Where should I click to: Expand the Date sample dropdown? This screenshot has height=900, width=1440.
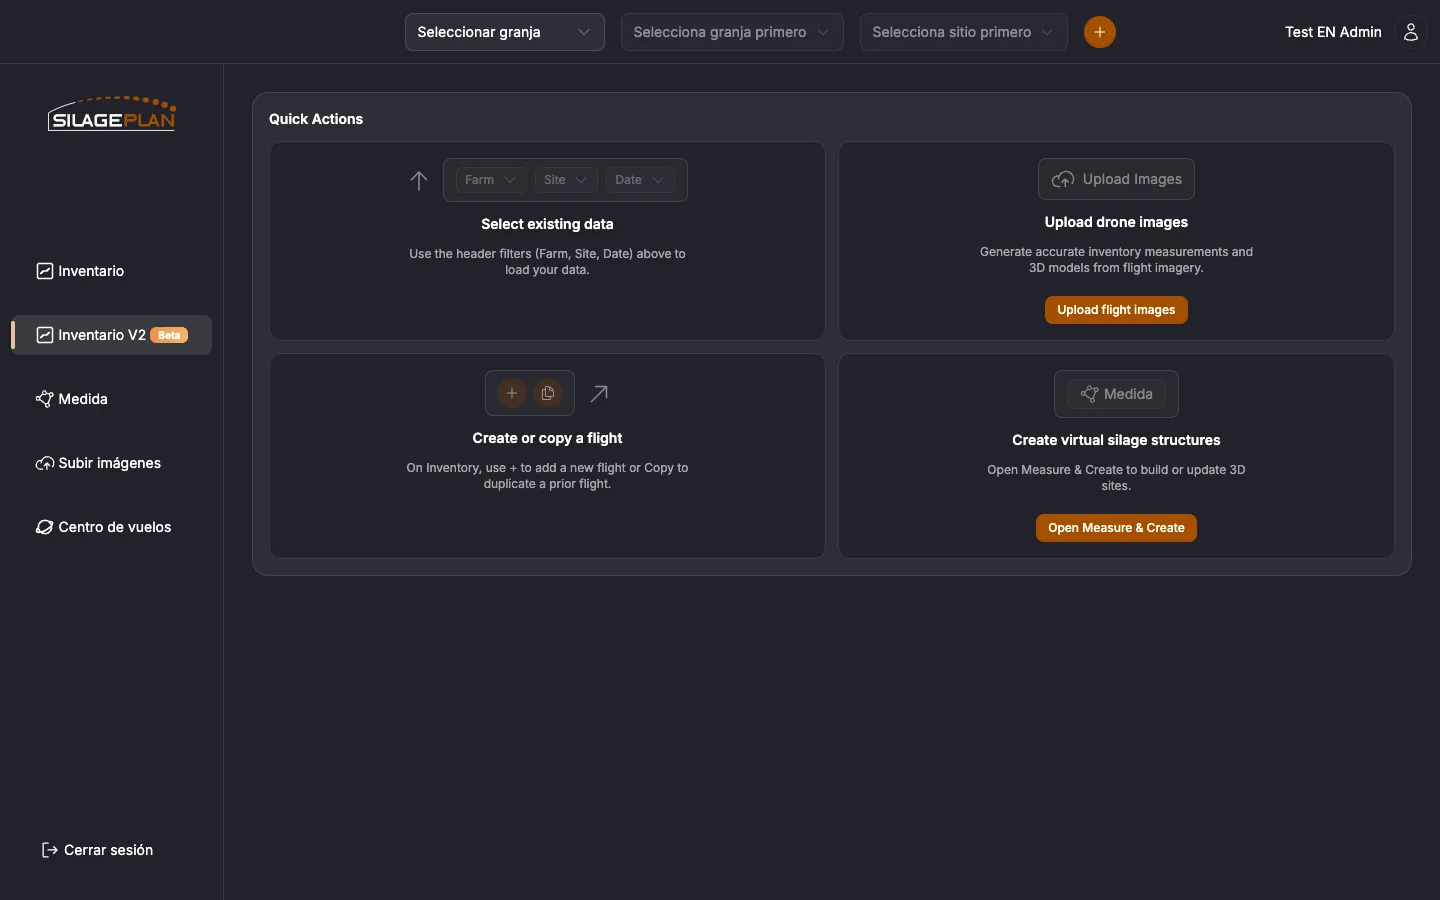(640, 180)
